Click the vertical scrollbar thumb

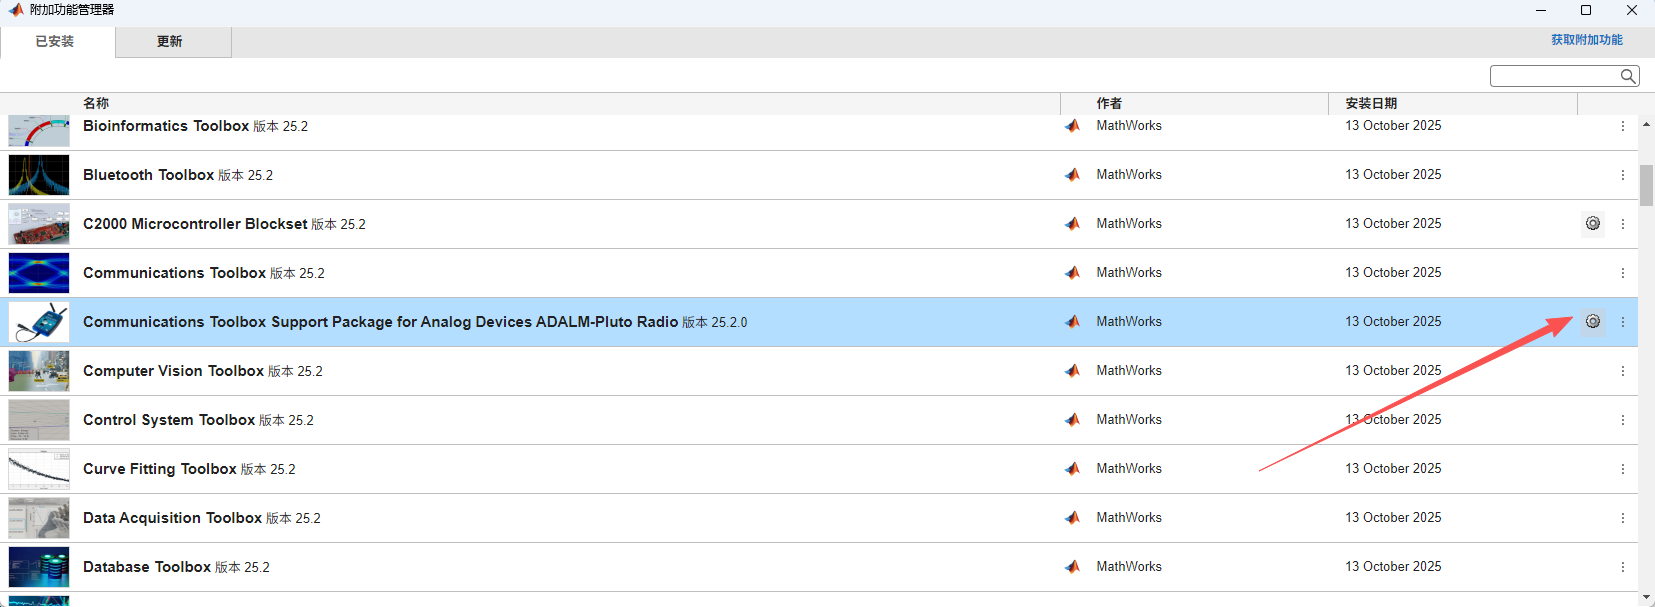(1646, 185)
